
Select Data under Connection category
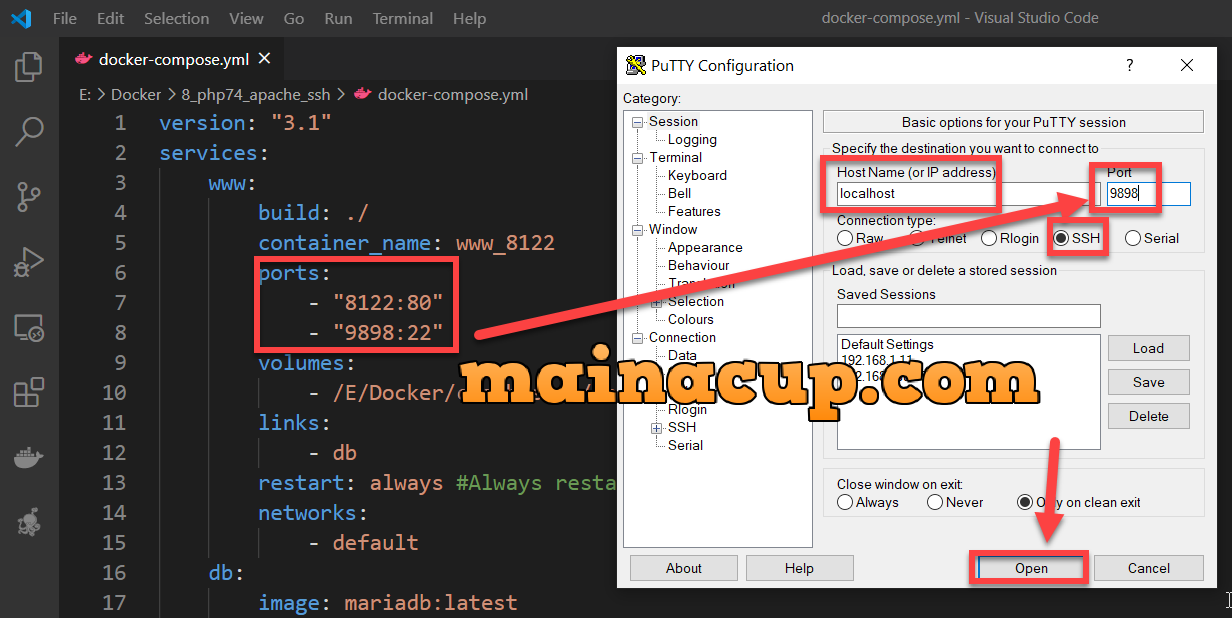coord(682,355)
